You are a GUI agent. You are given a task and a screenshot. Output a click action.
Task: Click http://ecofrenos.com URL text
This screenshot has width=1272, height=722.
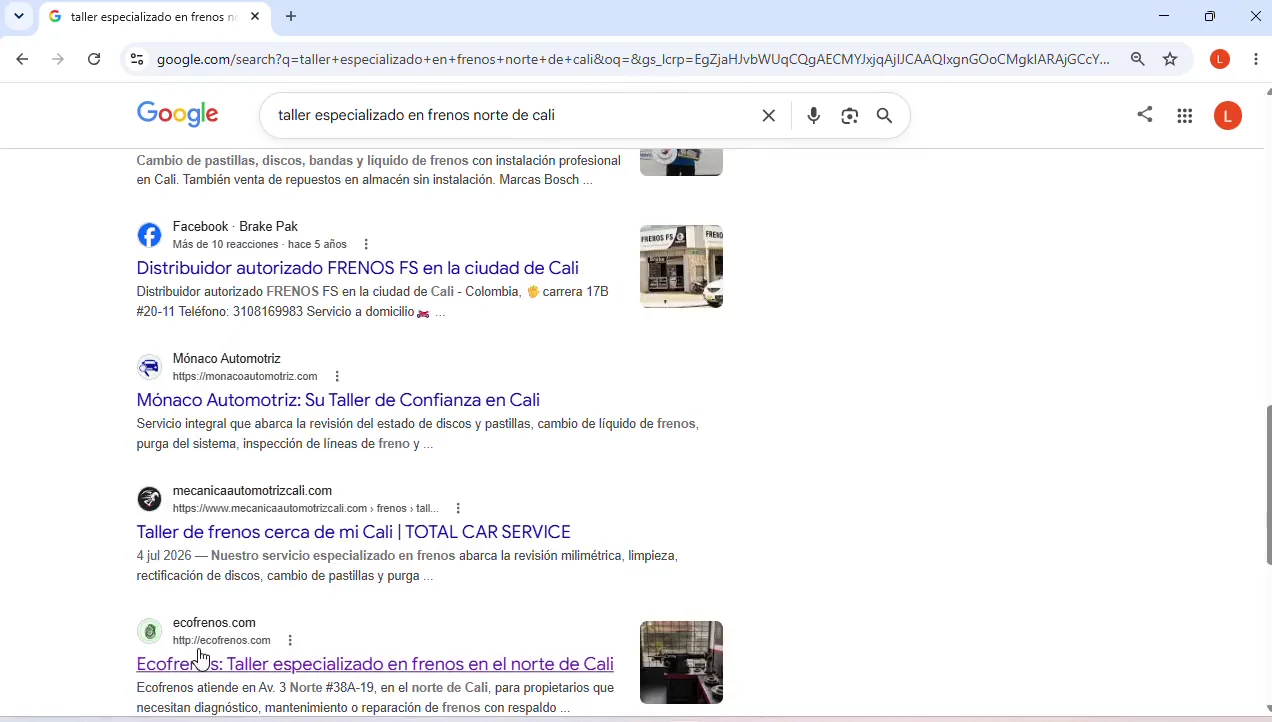[221, 641]
